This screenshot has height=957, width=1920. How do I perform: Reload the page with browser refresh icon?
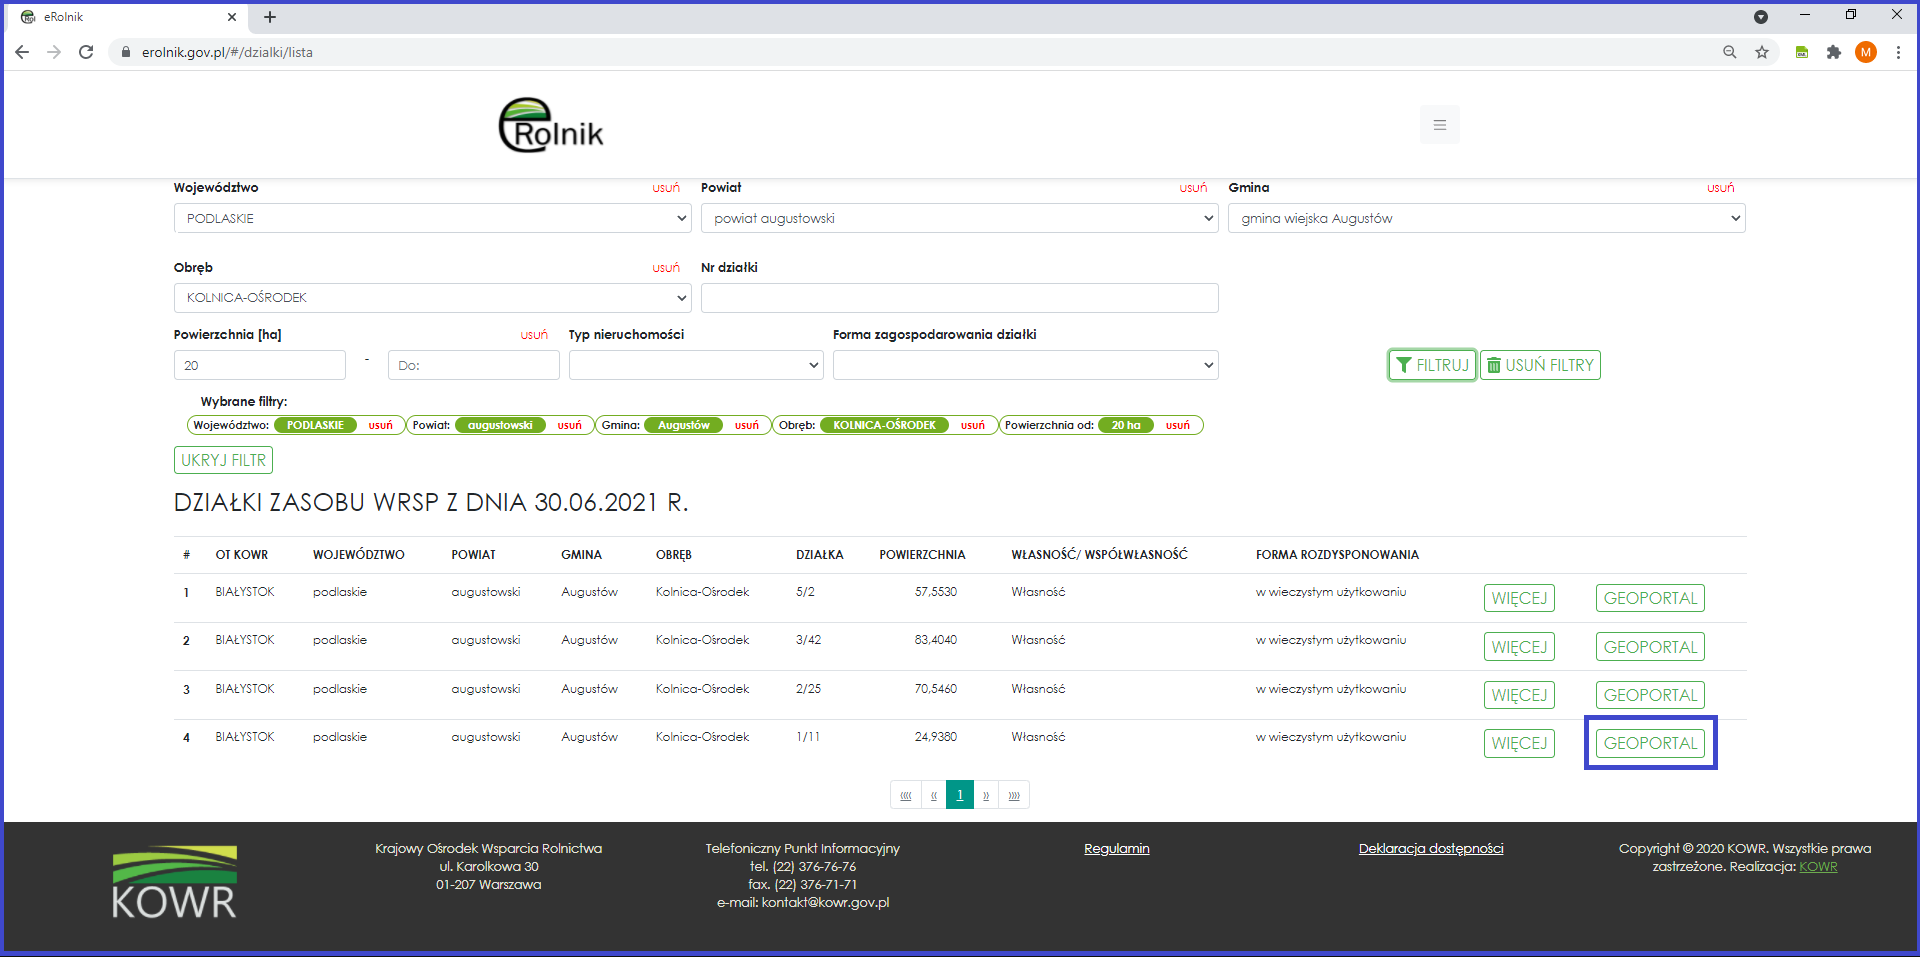pyautogui.click(x=86, y=52)
